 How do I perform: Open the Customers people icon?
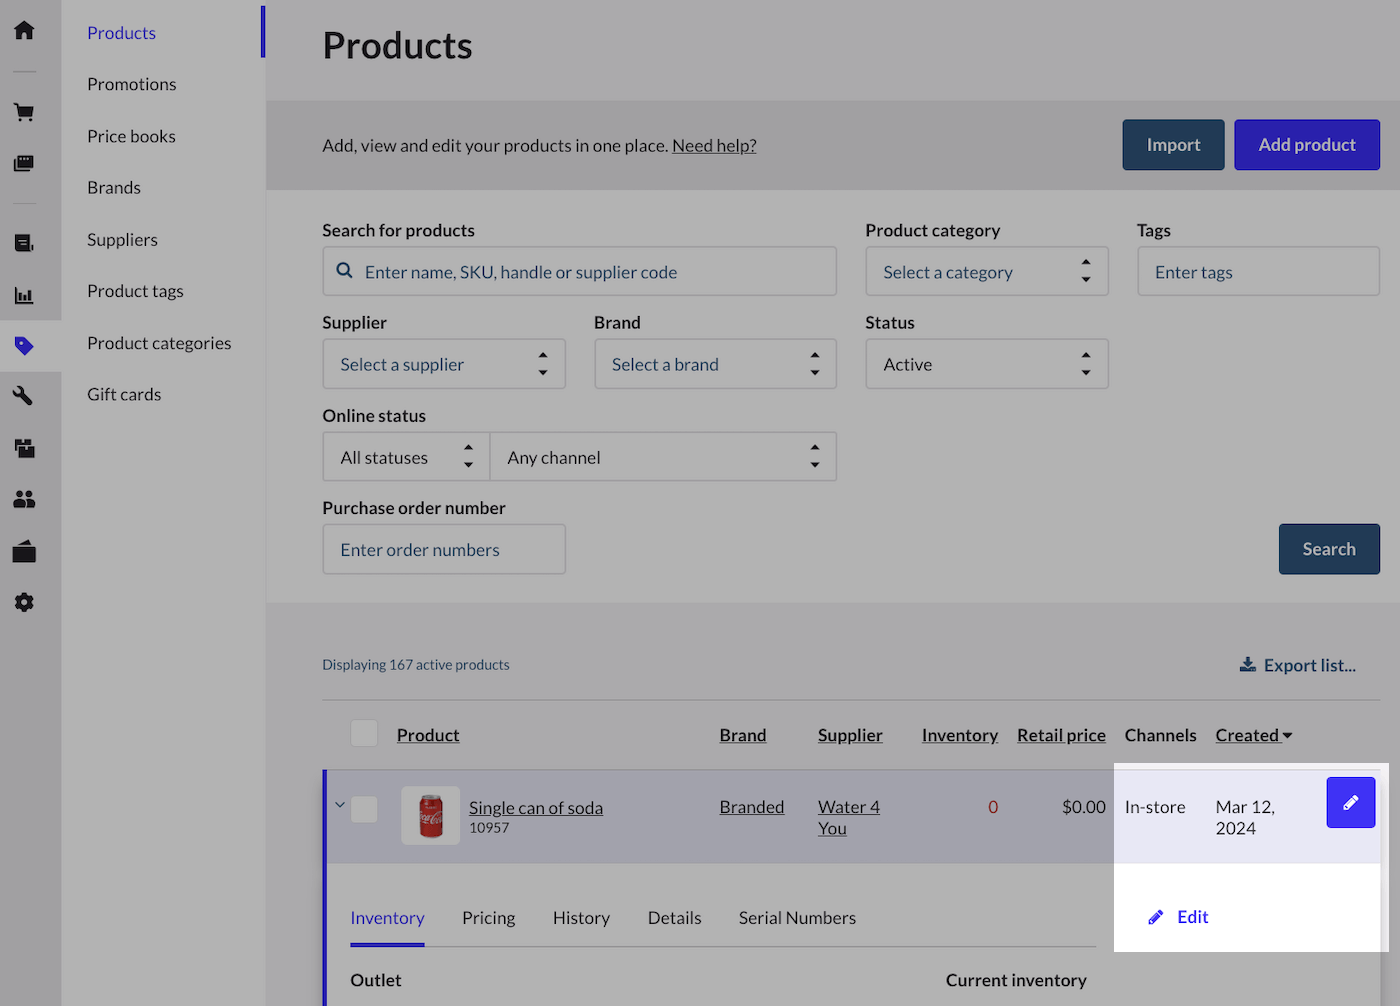(x=24, y=499)
